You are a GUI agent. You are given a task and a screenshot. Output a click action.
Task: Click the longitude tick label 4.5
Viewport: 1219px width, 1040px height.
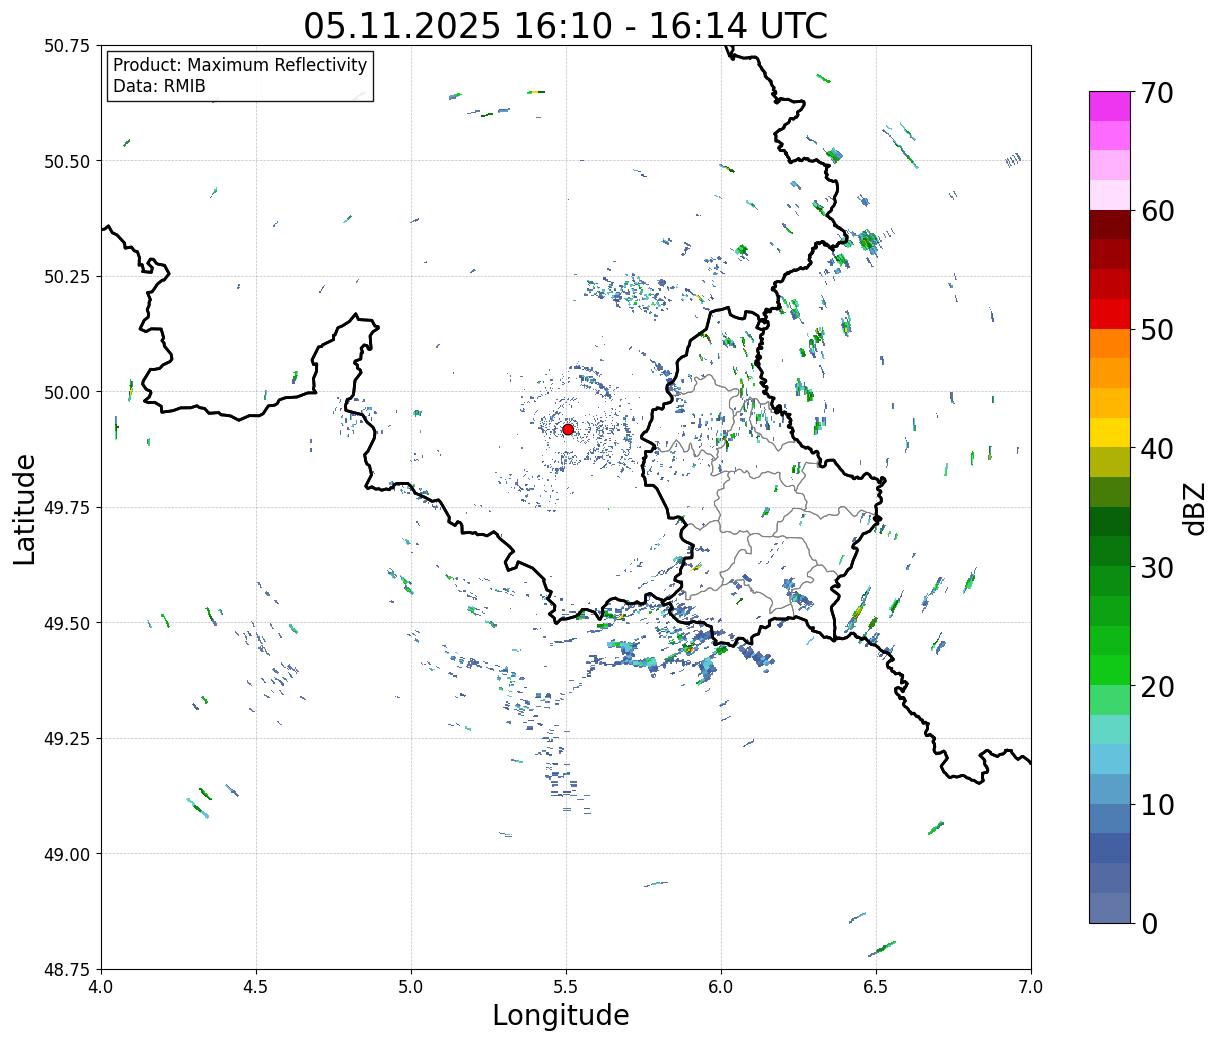pyautogui.click(x=256, y=987)
